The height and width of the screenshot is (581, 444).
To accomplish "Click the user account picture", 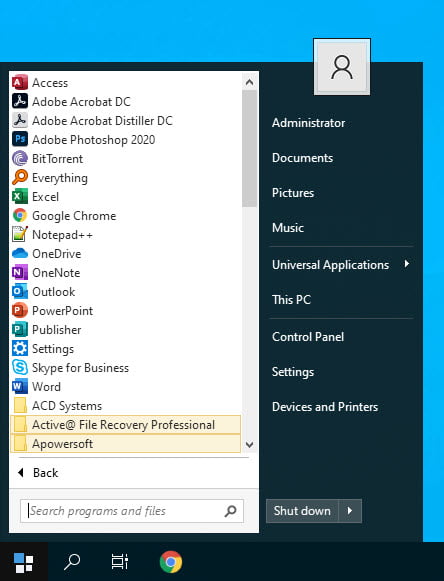I will click(x=342, y=67).
